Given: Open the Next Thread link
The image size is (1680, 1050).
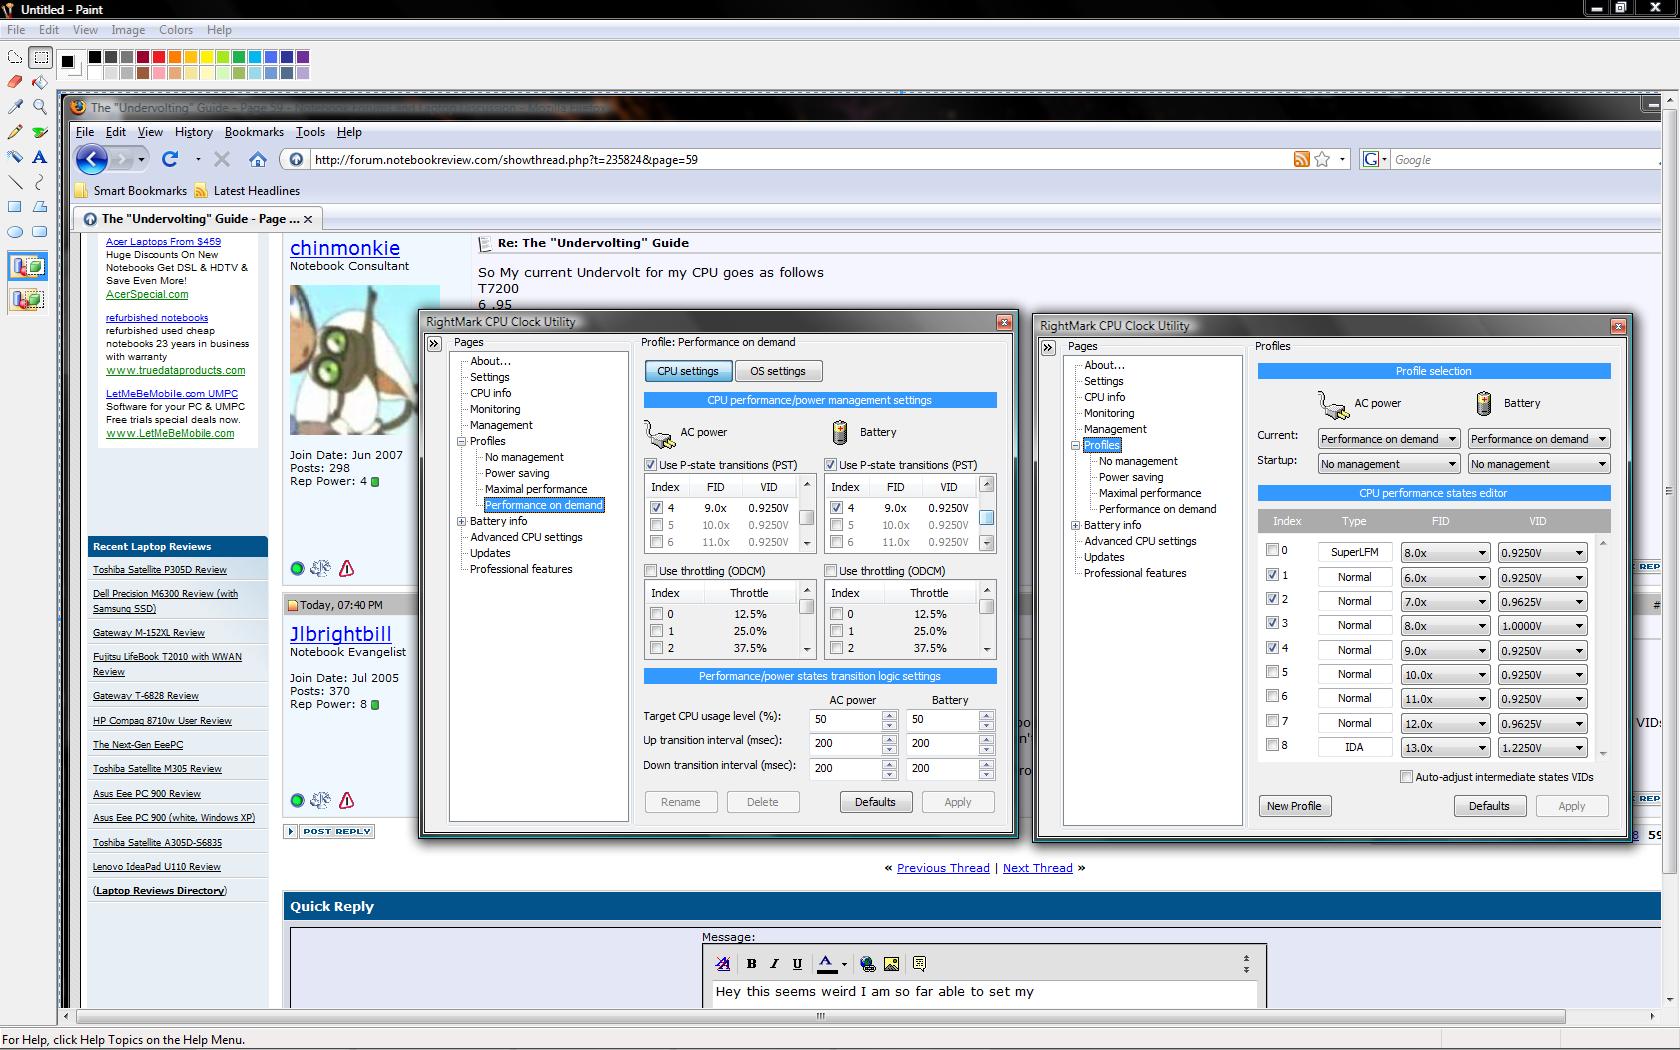Looking at the screenshot, I should [x=1037, y=868].
